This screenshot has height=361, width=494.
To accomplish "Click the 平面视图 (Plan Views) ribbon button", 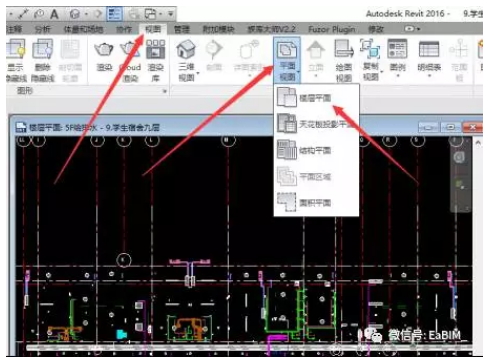I will point(287,60).
